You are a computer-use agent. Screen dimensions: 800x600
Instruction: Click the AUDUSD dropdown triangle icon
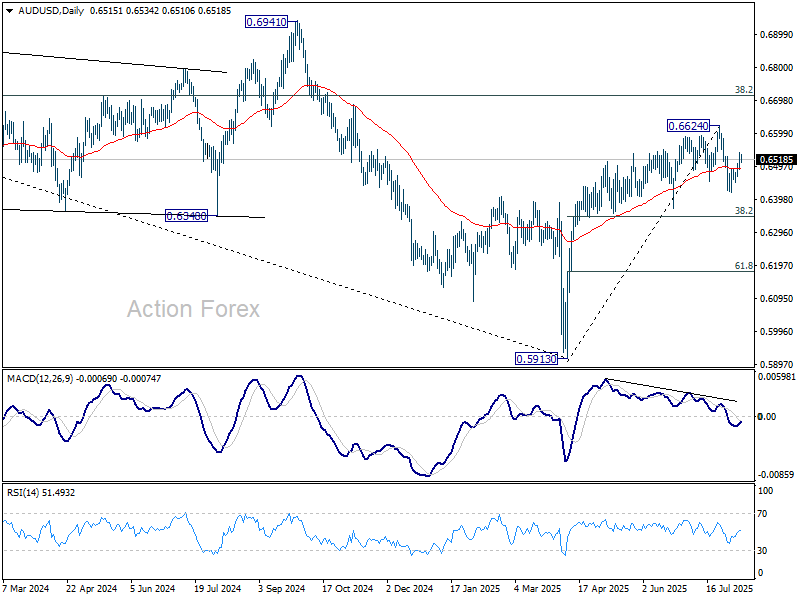click(10, 11)
